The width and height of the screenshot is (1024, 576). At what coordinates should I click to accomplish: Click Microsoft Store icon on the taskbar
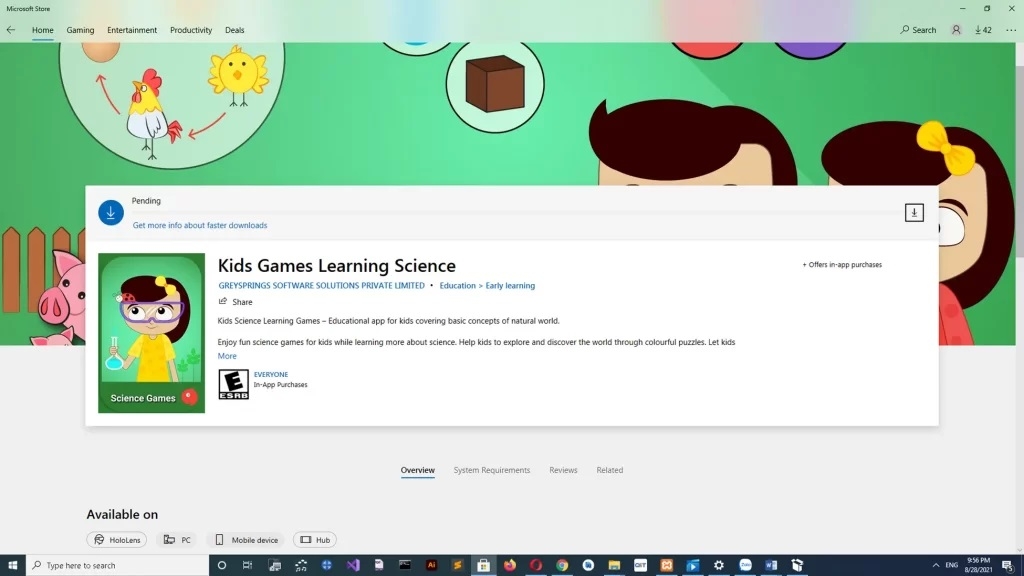(x=483, y=565)
